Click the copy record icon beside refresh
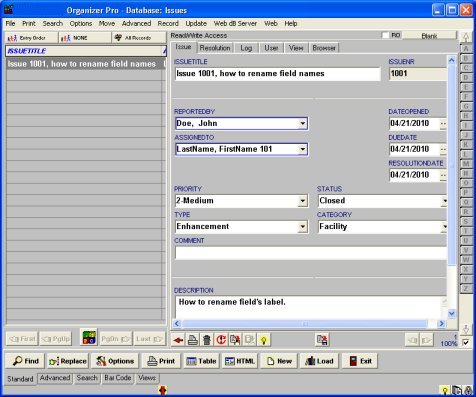The image size is (476, 397). [x=235, y=340]
